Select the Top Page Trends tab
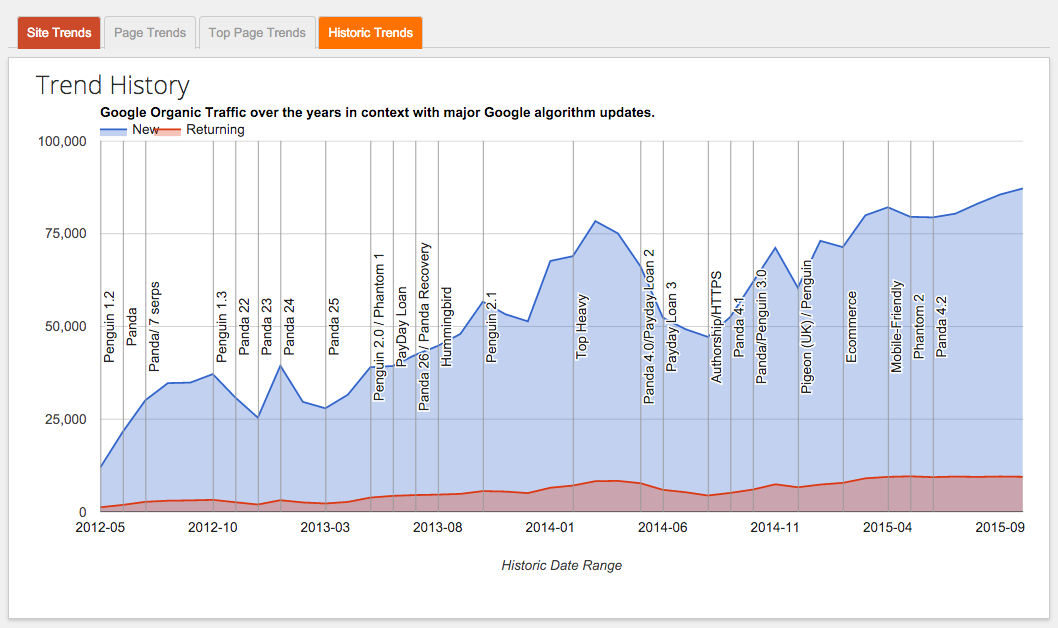 click(257, 33)
